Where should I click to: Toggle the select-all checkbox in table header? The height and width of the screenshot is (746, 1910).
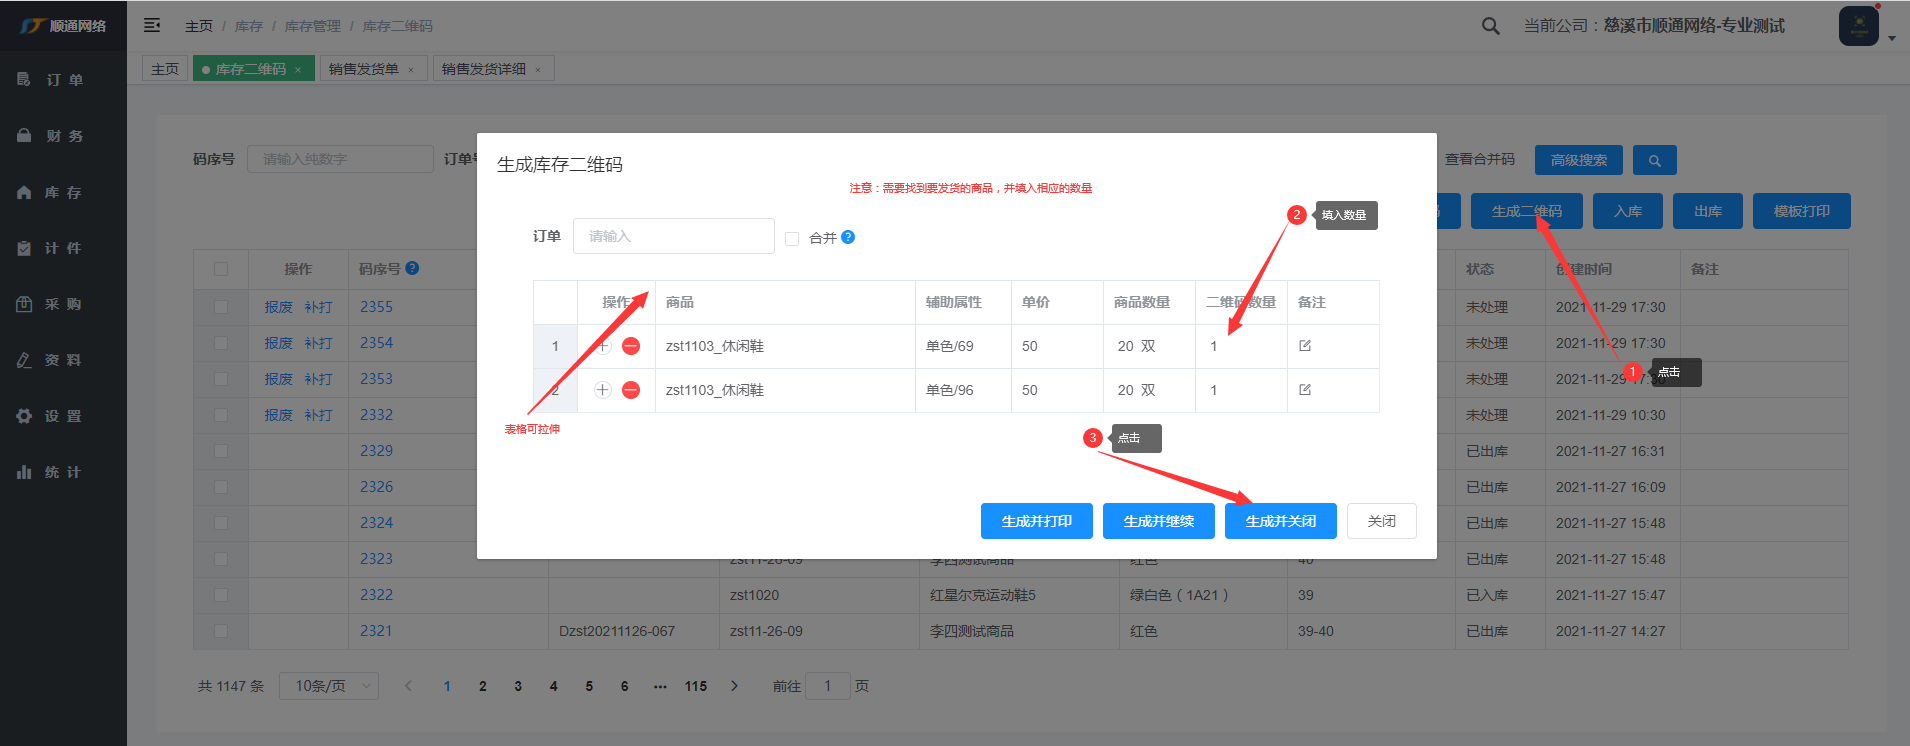221,269
